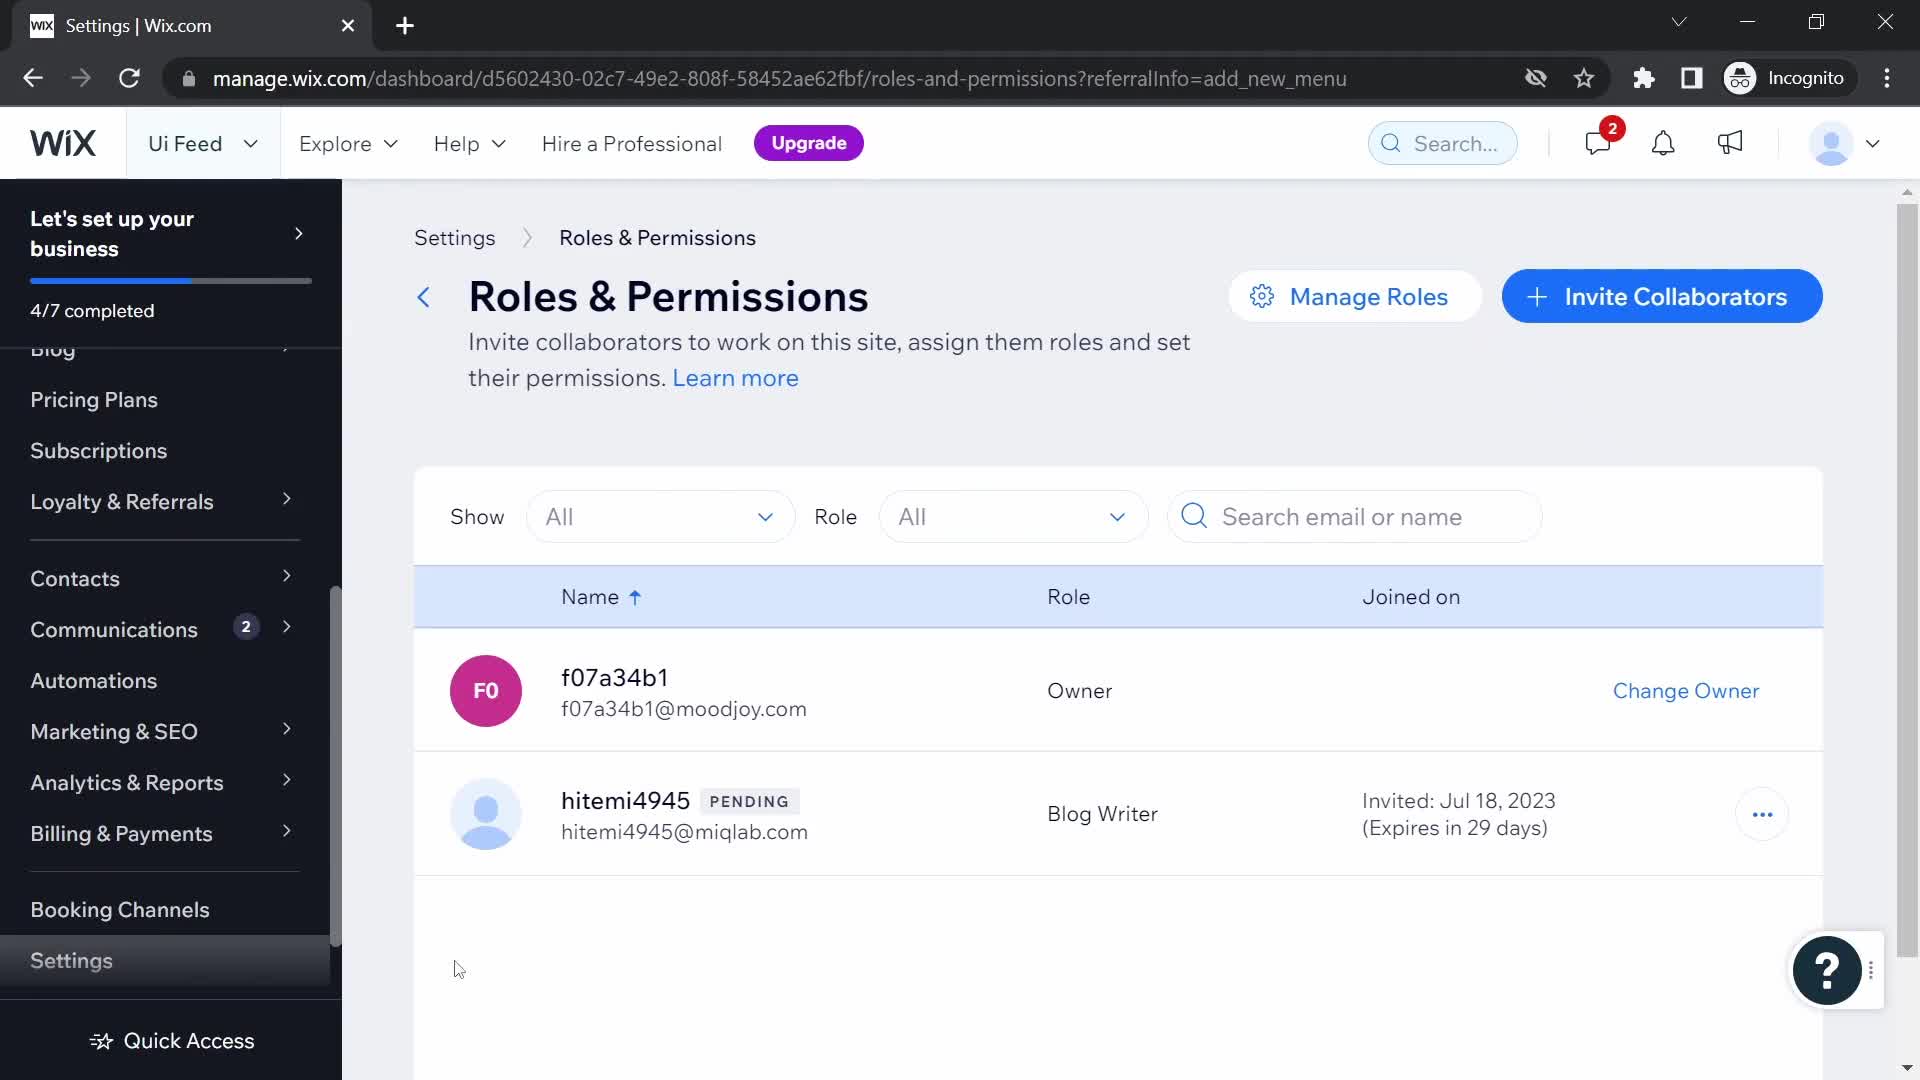
Task: Click the three-dot menu icon for hitemi4945
Action: 1766,815
